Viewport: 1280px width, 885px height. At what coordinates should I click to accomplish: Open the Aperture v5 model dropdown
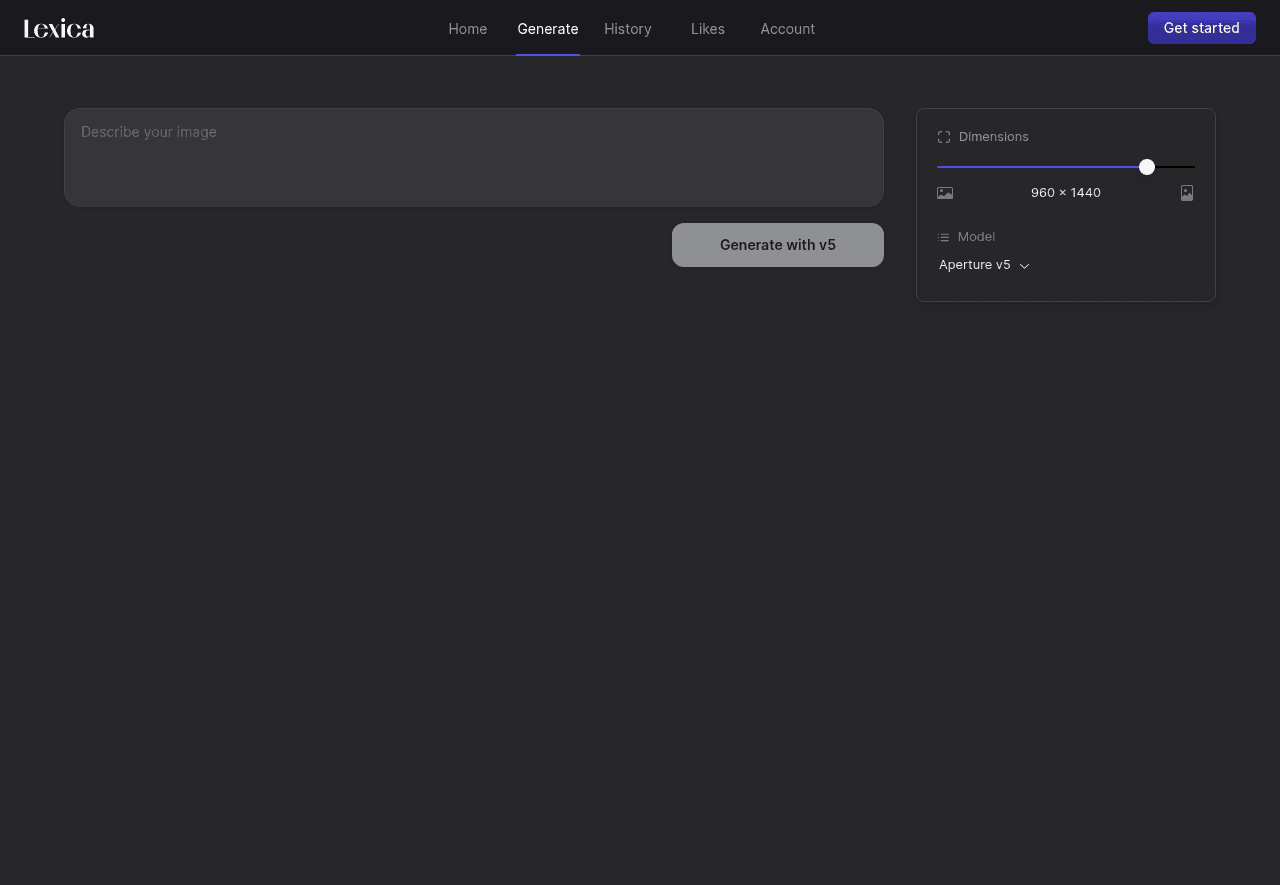[x=975, y=265]
